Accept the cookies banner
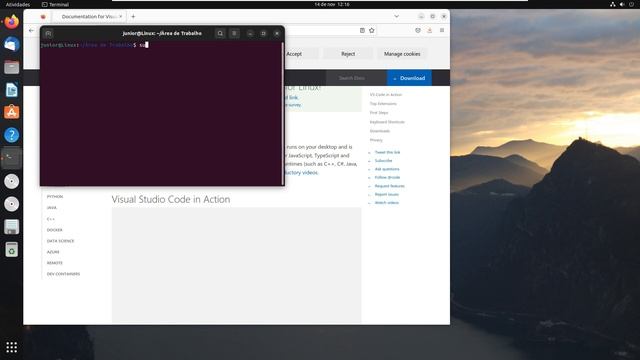Viewport: 640px width, 360px height. (294, 54)
